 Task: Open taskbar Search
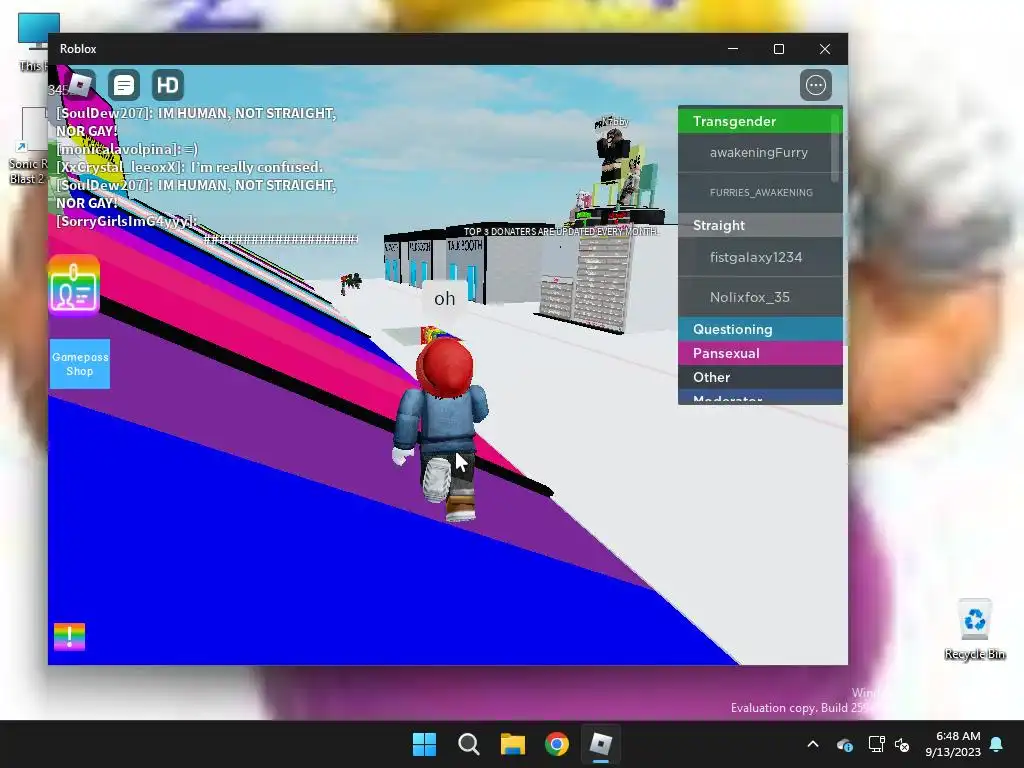pyautogui.click(x=468, y=744)
